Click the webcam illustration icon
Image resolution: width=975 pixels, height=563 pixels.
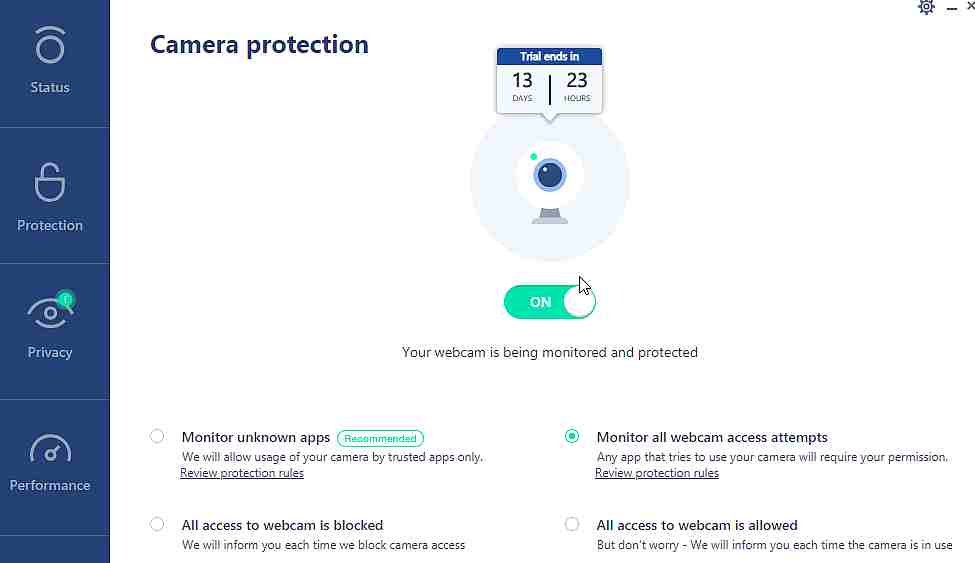pyautogui.click(x=550, y=183)
